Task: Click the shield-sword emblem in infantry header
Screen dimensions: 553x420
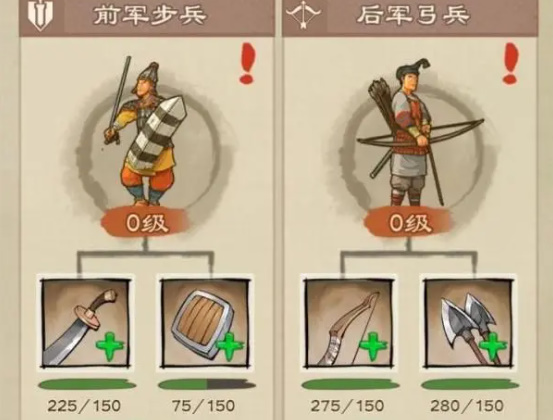Action: (40, 15)
